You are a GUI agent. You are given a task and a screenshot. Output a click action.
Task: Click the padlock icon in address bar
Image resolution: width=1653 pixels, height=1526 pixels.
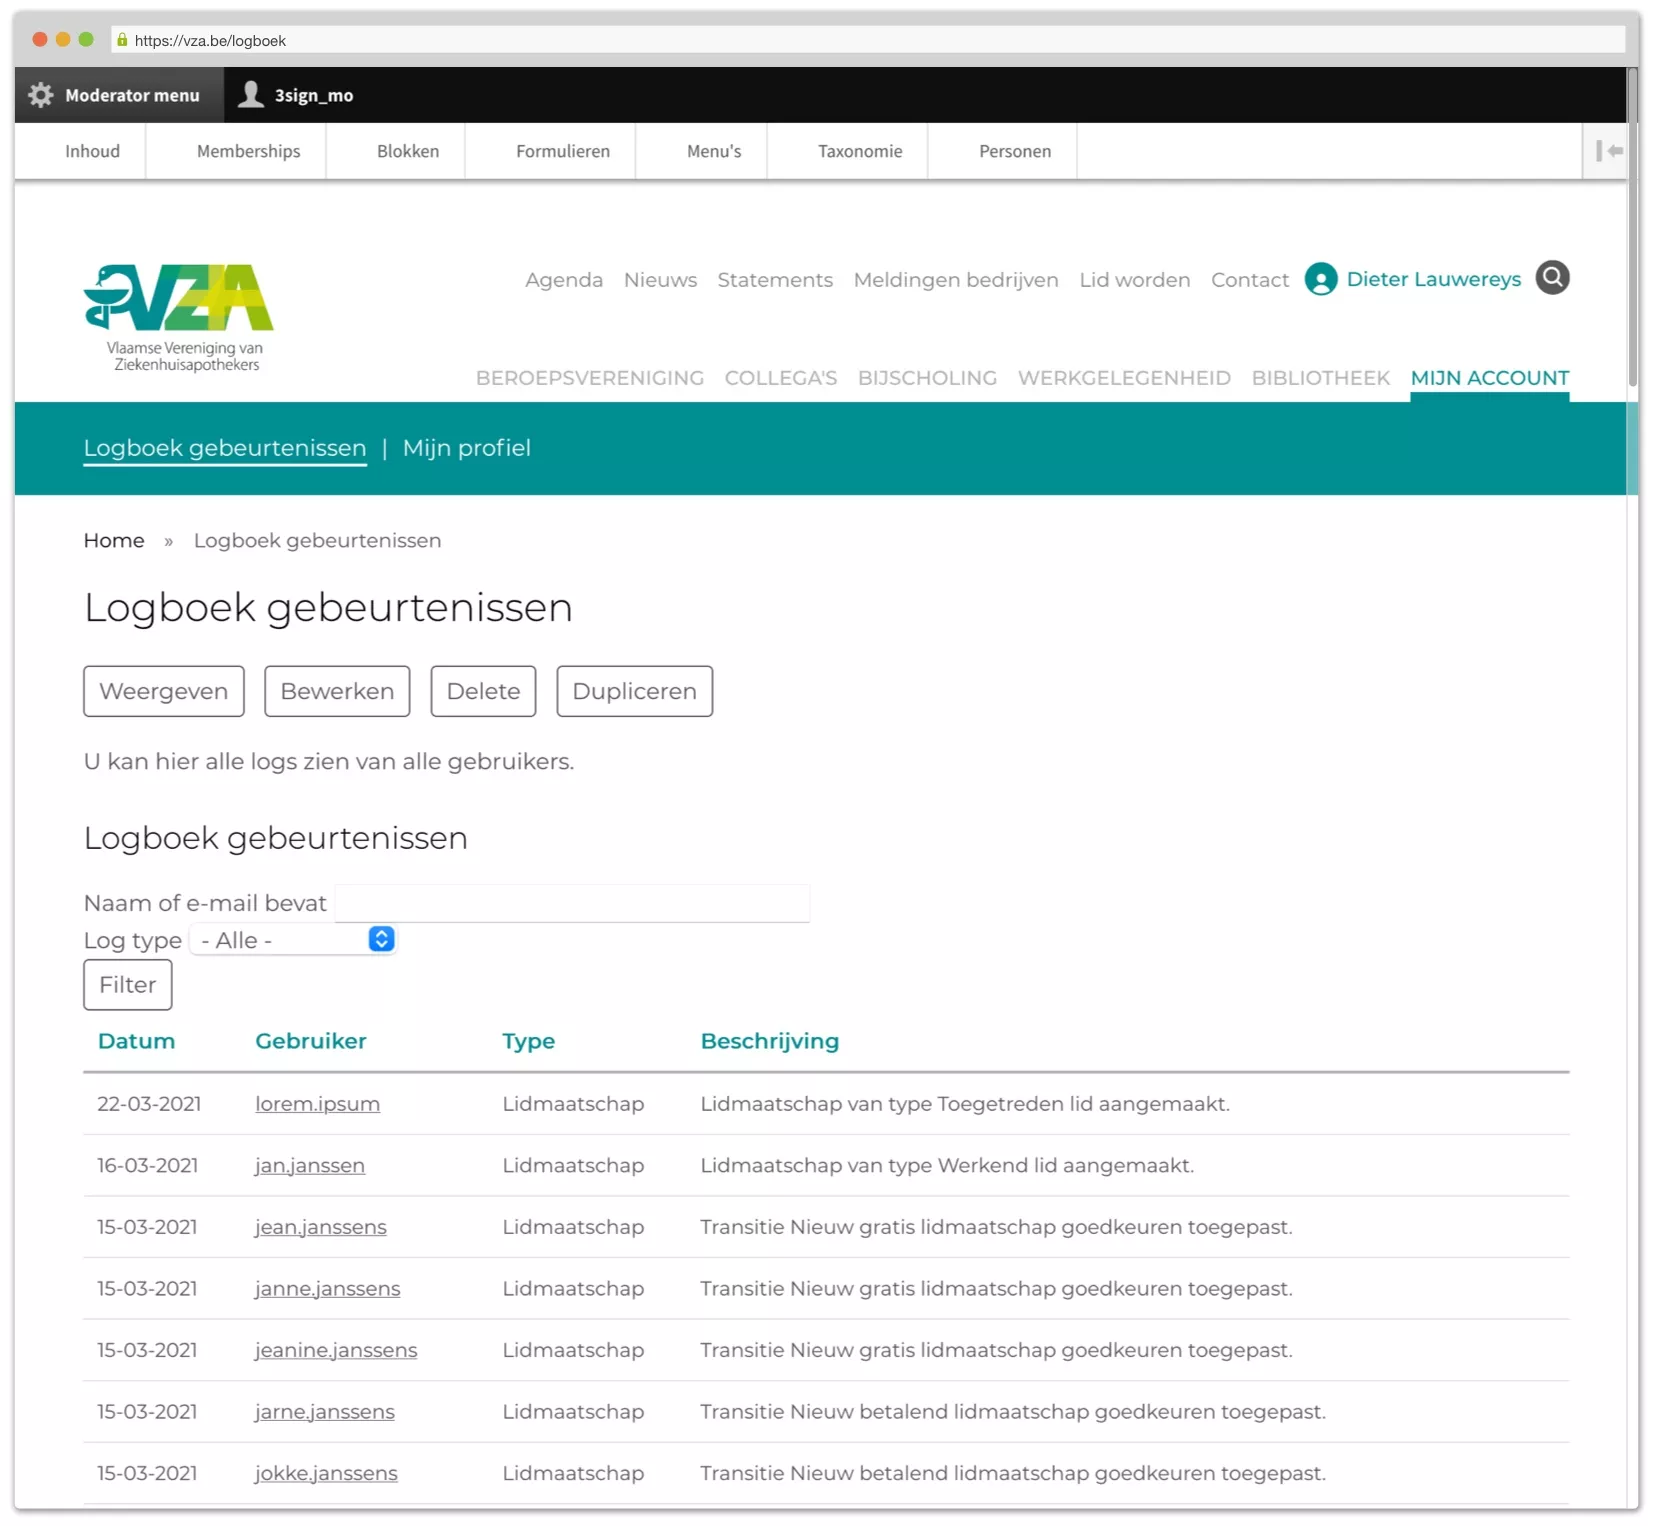point(122,40)
